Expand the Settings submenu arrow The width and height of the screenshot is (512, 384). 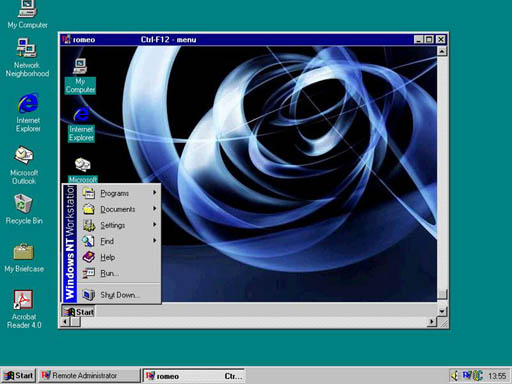(155, 224)
